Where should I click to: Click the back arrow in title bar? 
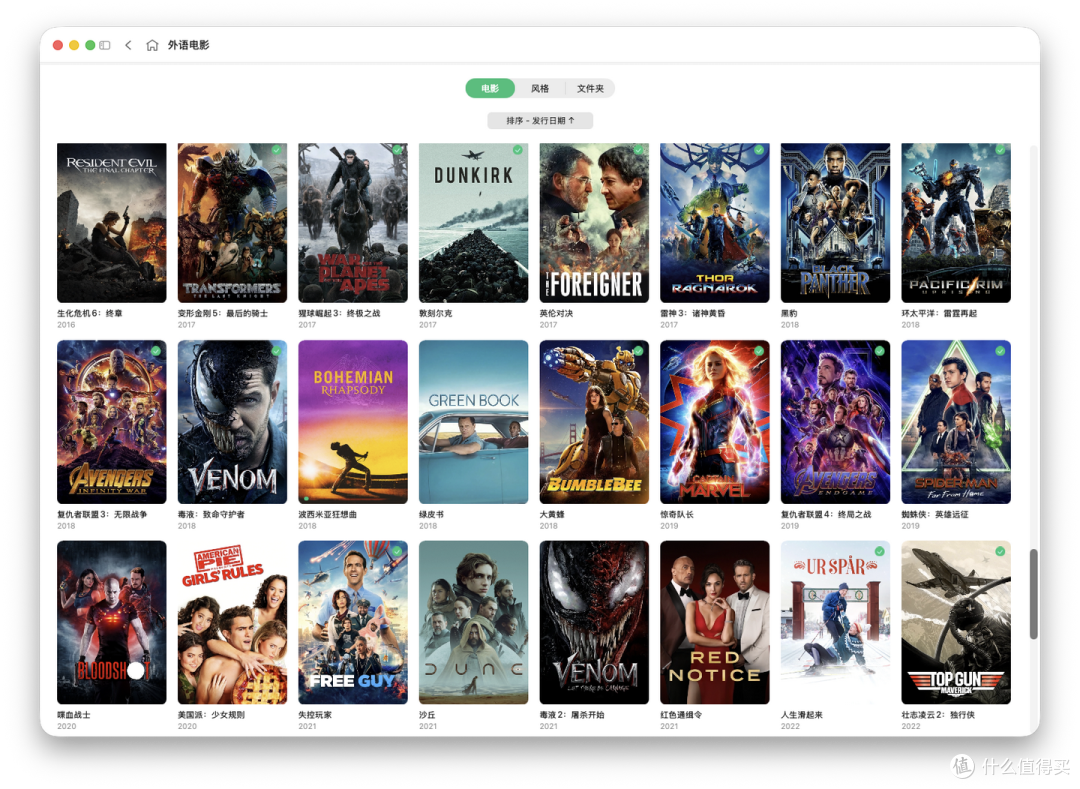(x=128, y=45)
